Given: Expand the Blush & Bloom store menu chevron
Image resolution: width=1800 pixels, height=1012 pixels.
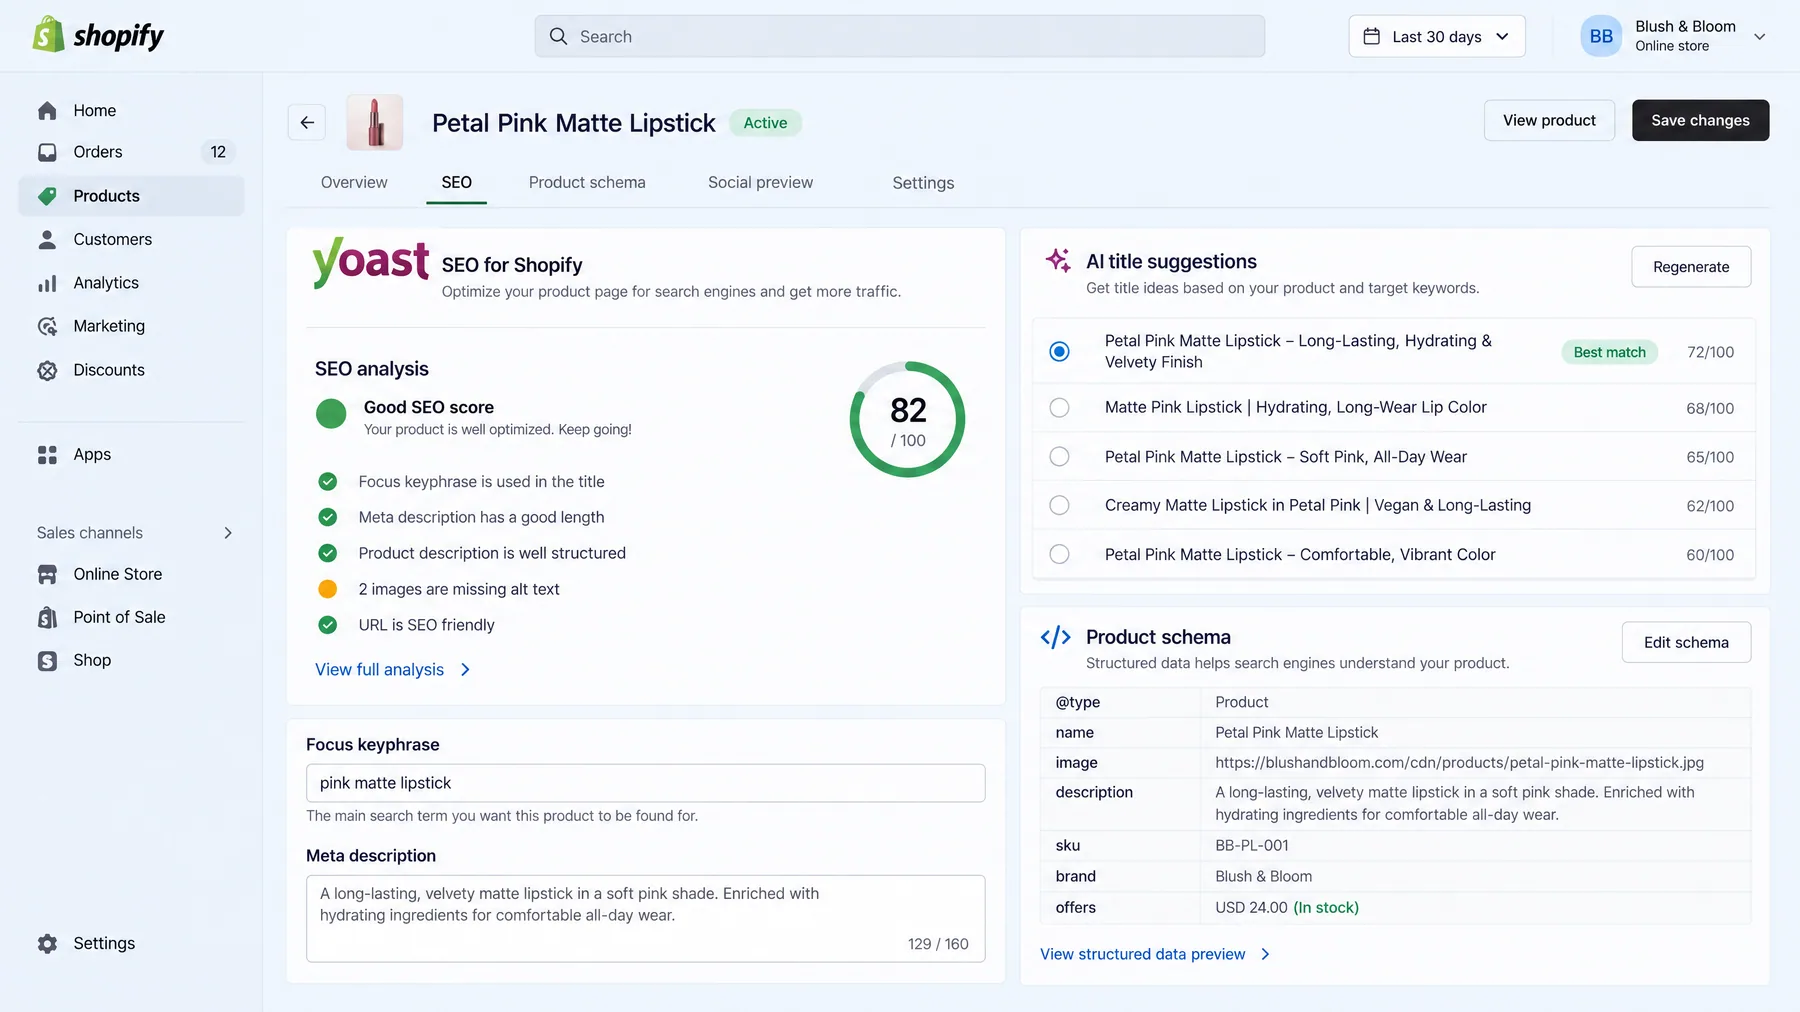Looking at the screenshot, I should pyautogui.click(x=1759, y=37).
